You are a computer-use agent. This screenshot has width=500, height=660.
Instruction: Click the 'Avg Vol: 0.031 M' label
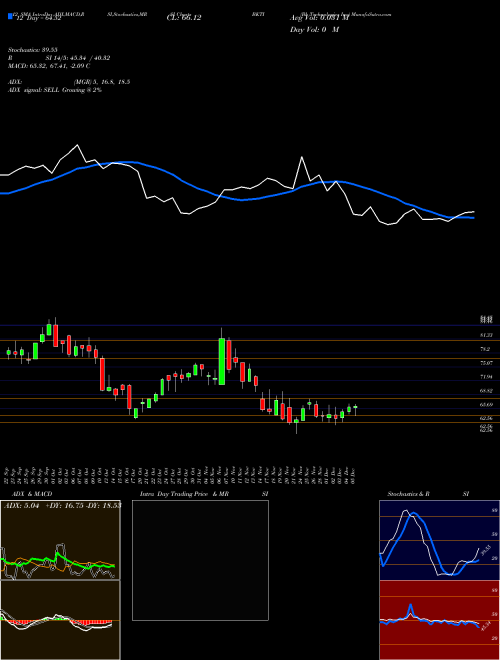[319, 18]
